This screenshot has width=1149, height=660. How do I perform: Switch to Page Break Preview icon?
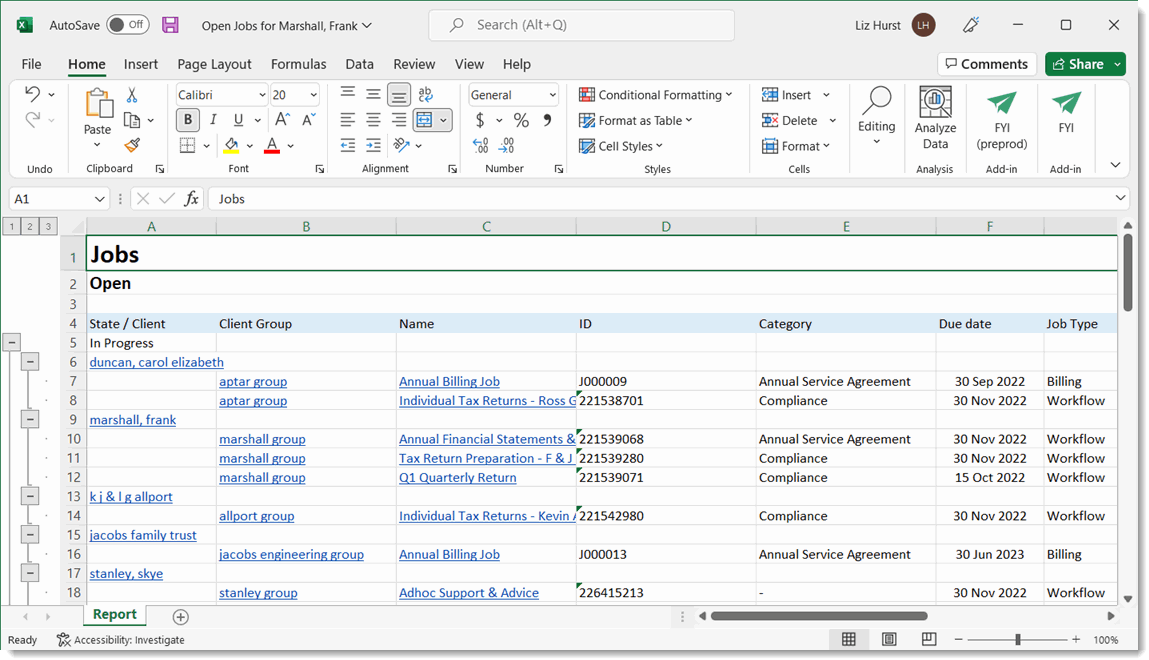928,639
